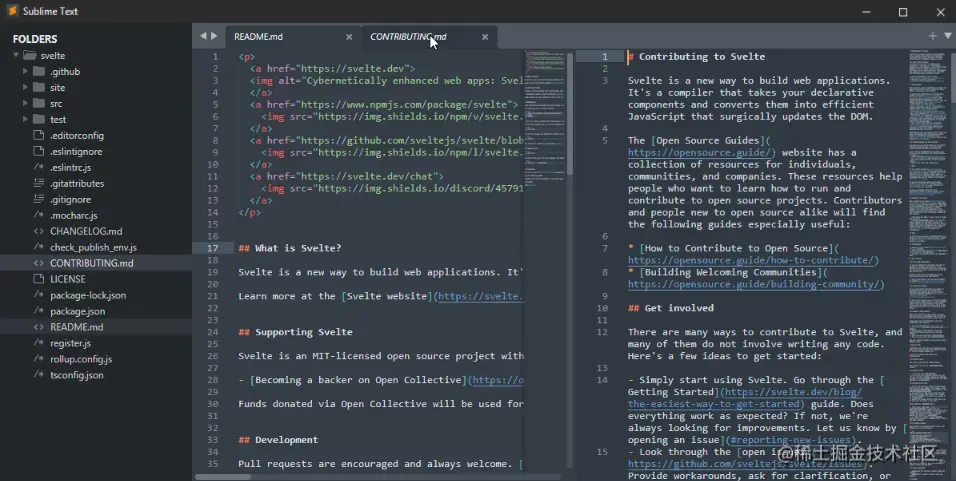Expand the .github folder
The width and height of the screenshot is (956, 481).
point(25,71)
